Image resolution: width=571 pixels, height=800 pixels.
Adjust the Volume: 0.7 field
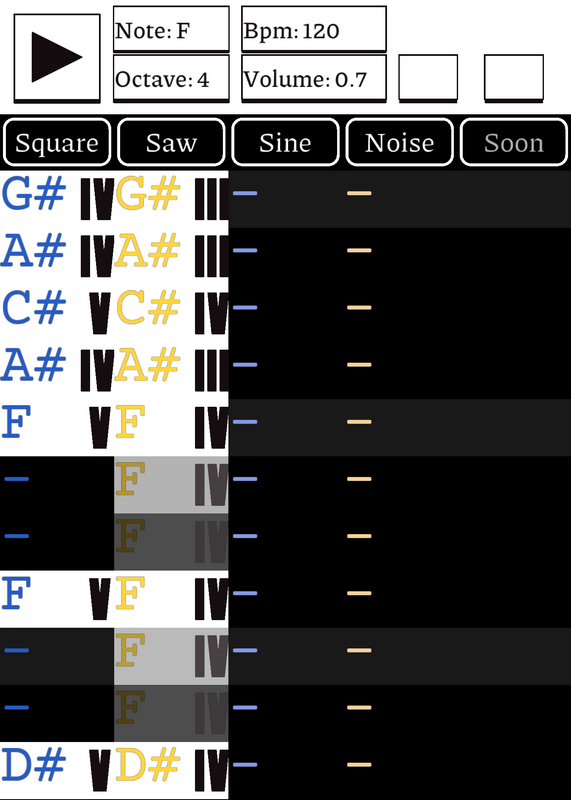[x=314, y=79]
